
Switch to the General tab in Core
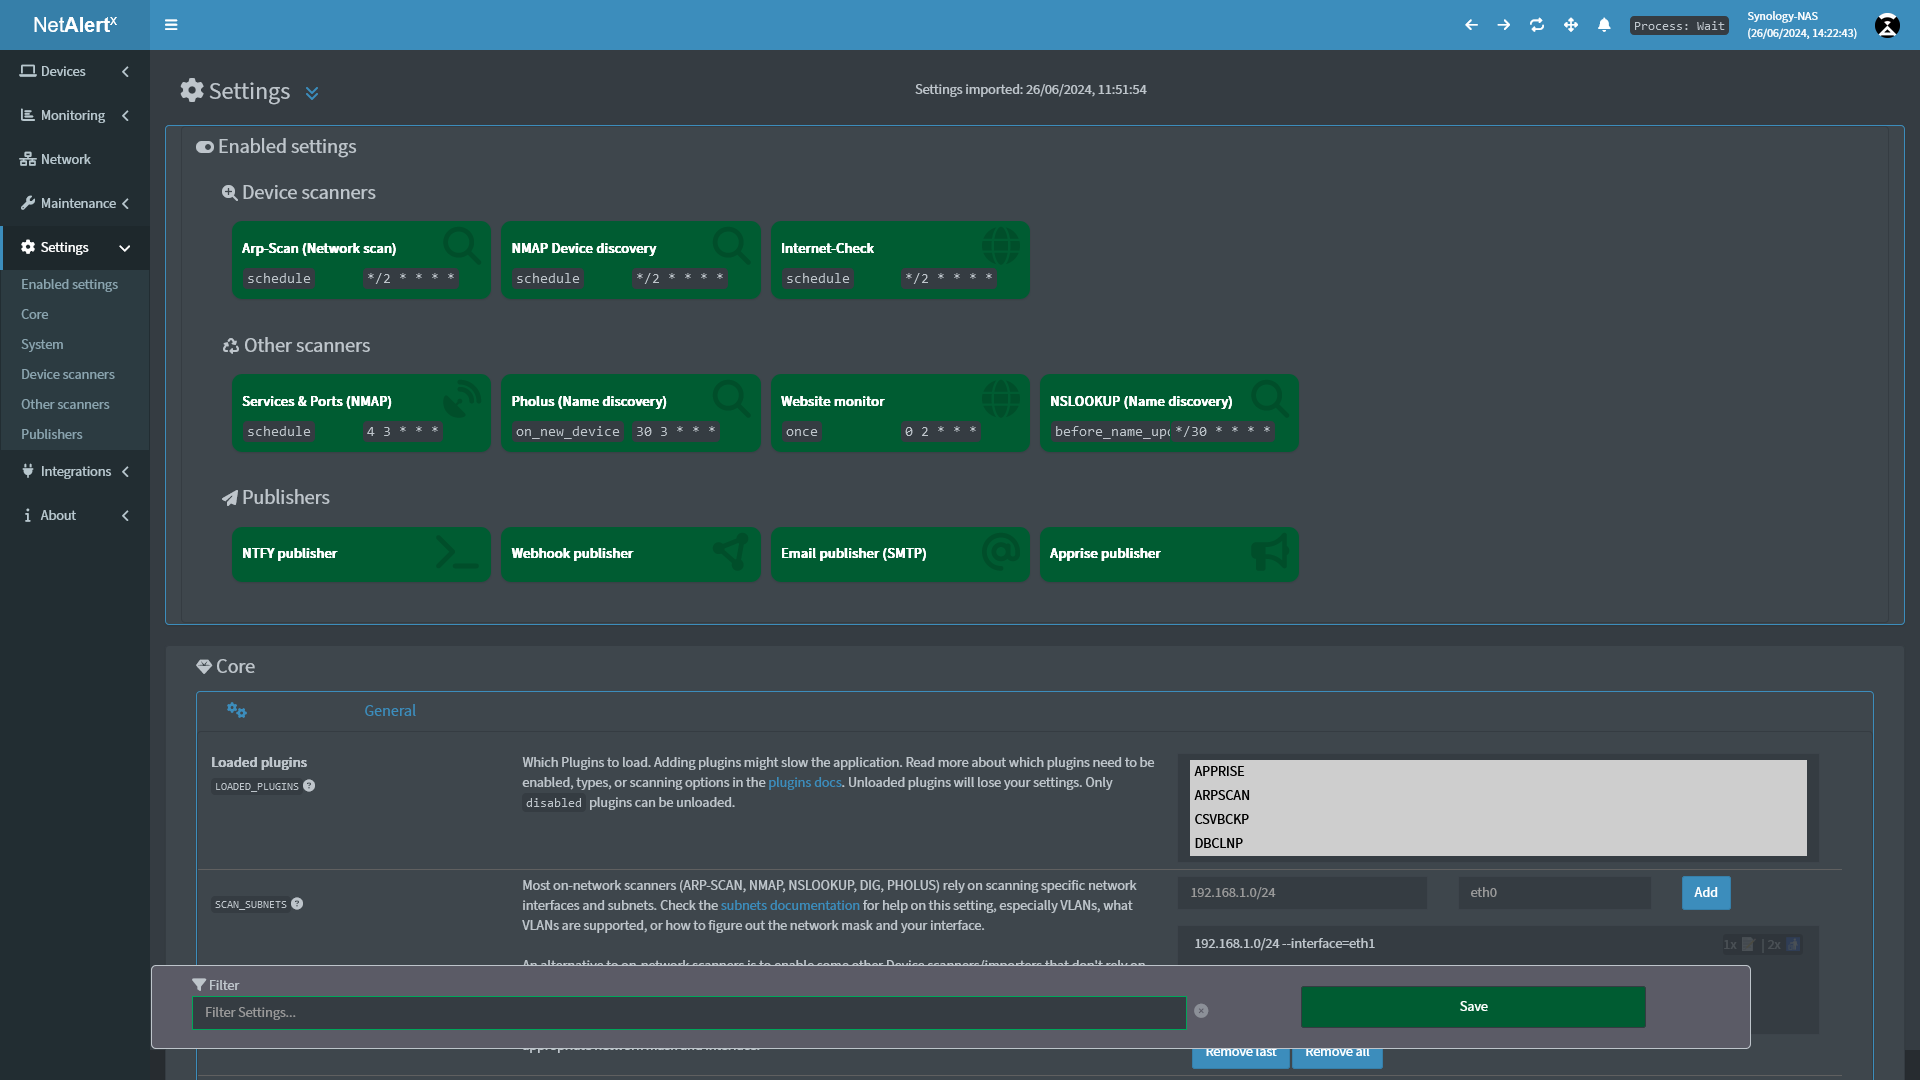[389, 710]
